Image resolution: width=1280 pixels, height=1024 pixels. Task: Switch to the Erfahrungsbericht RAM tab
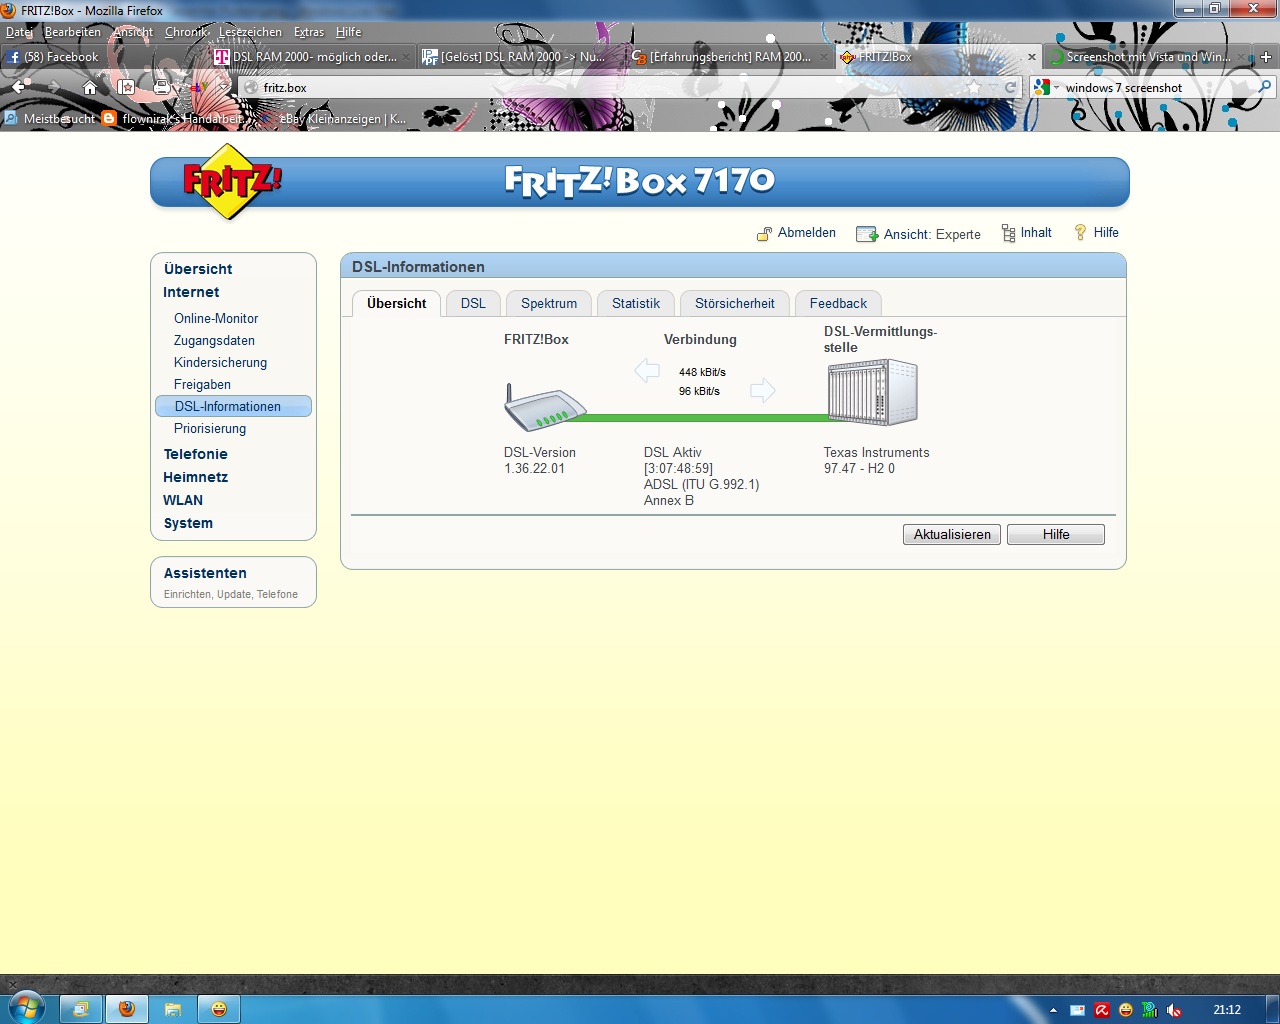click(x=729, y=57)
